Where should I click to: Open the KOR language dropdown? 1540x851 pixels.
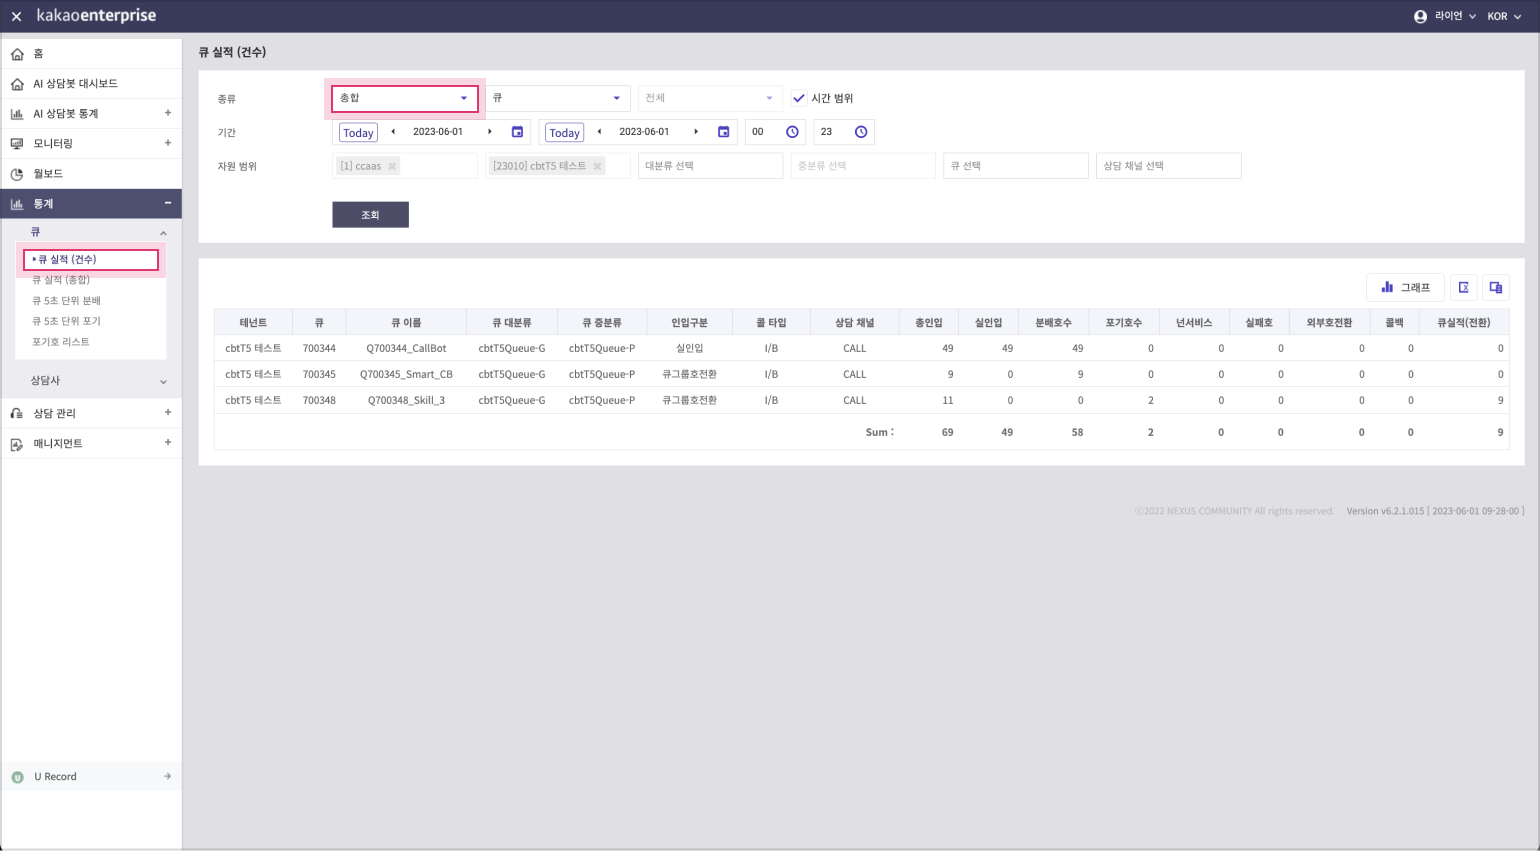pyautogui.click(x=1503, y=17)
